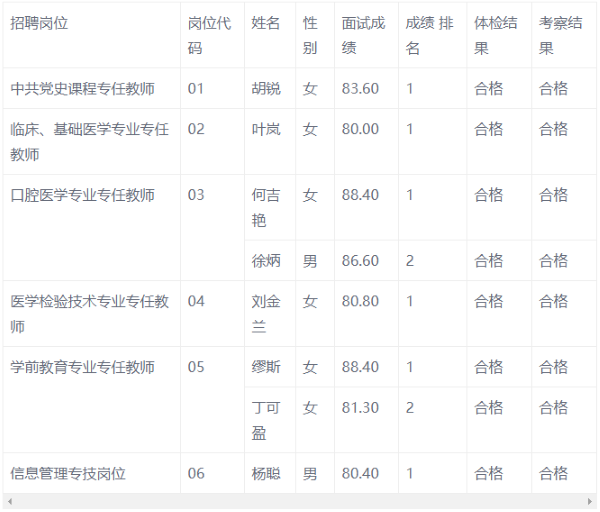Click the 信息管理专技岗位 cell
The height and width of the screenshot is (512, 600).
tap(68, 473)
